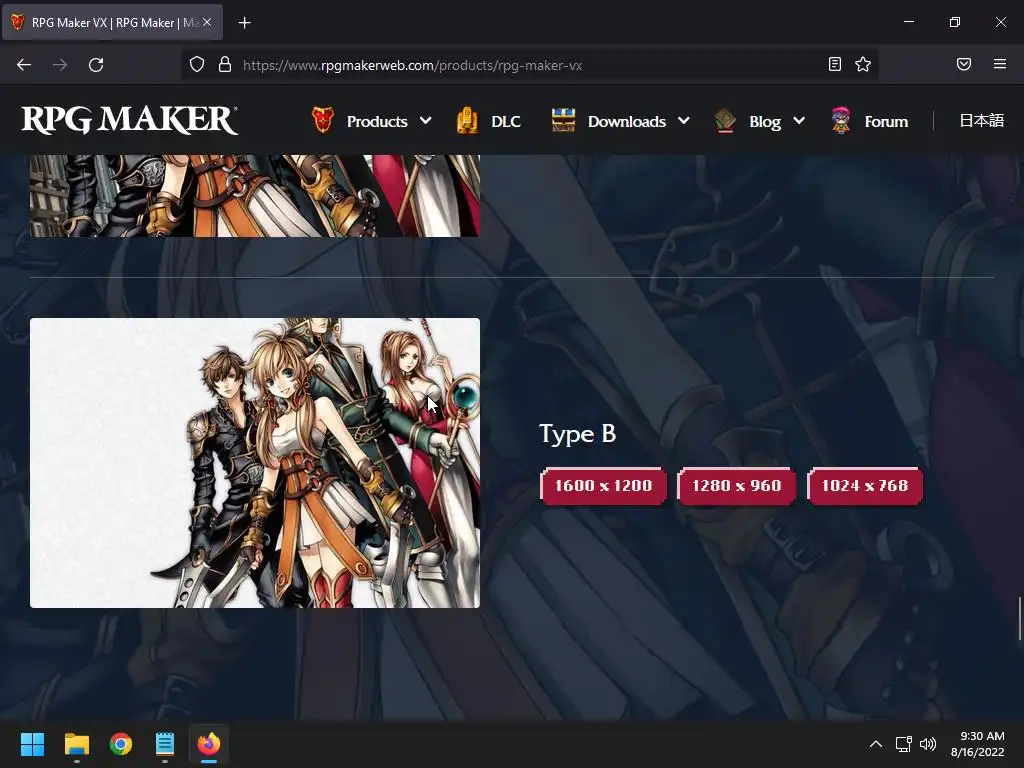Image resolution: width=1024 pixels, height=768 pixels.
Task: Click the Products shield icon
Action: pos(323,120)
